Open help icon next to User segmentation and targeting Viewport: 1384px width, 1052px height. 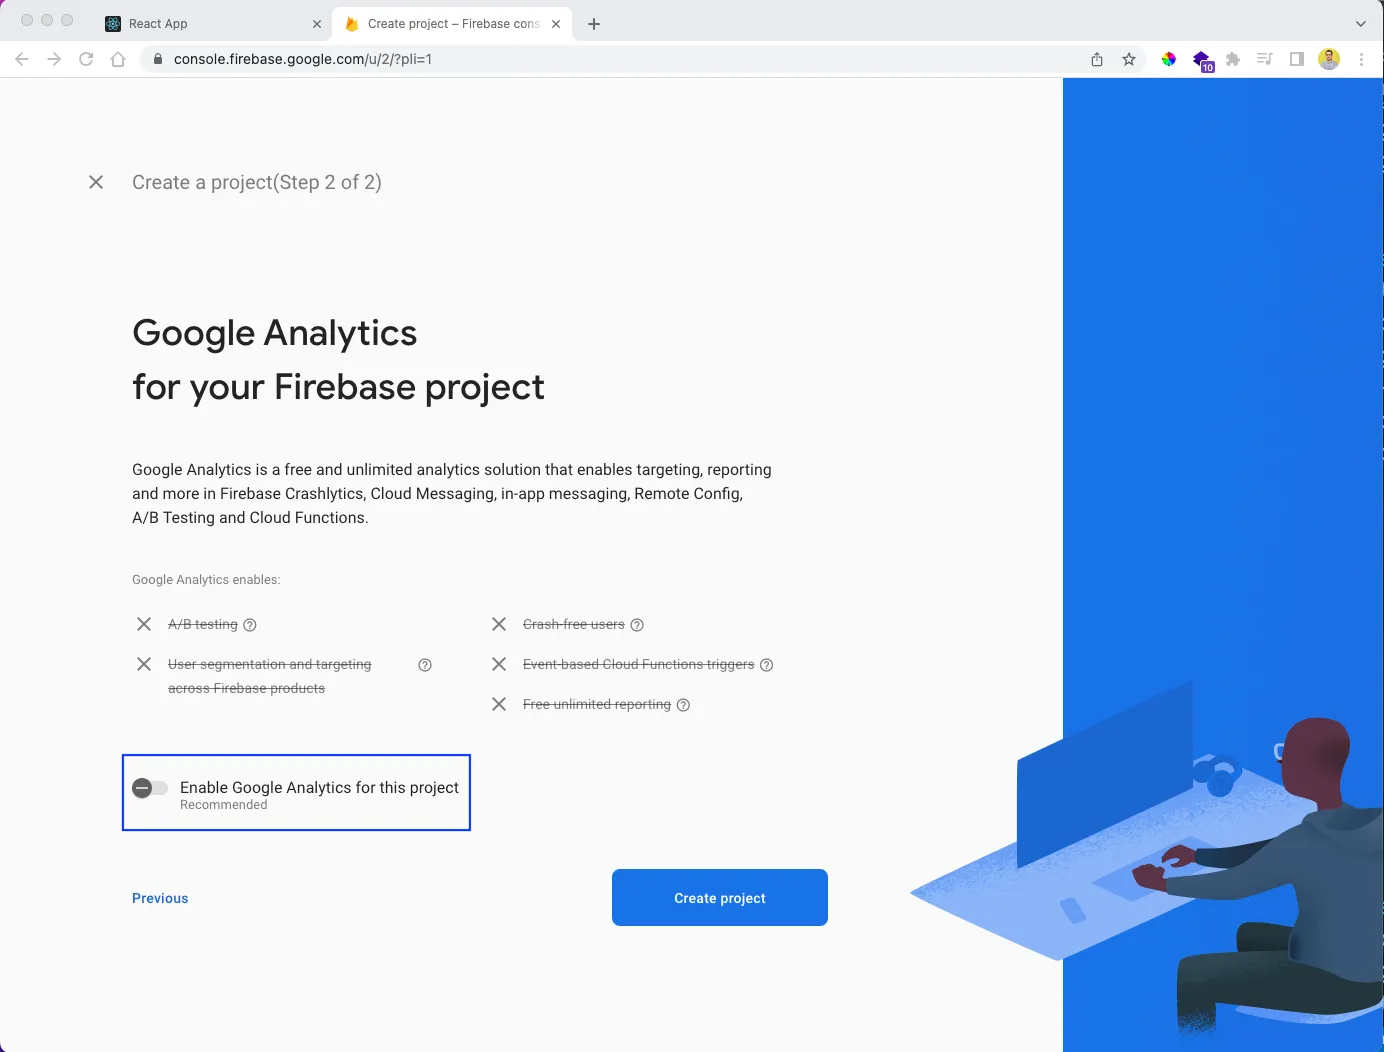(425, 665)
